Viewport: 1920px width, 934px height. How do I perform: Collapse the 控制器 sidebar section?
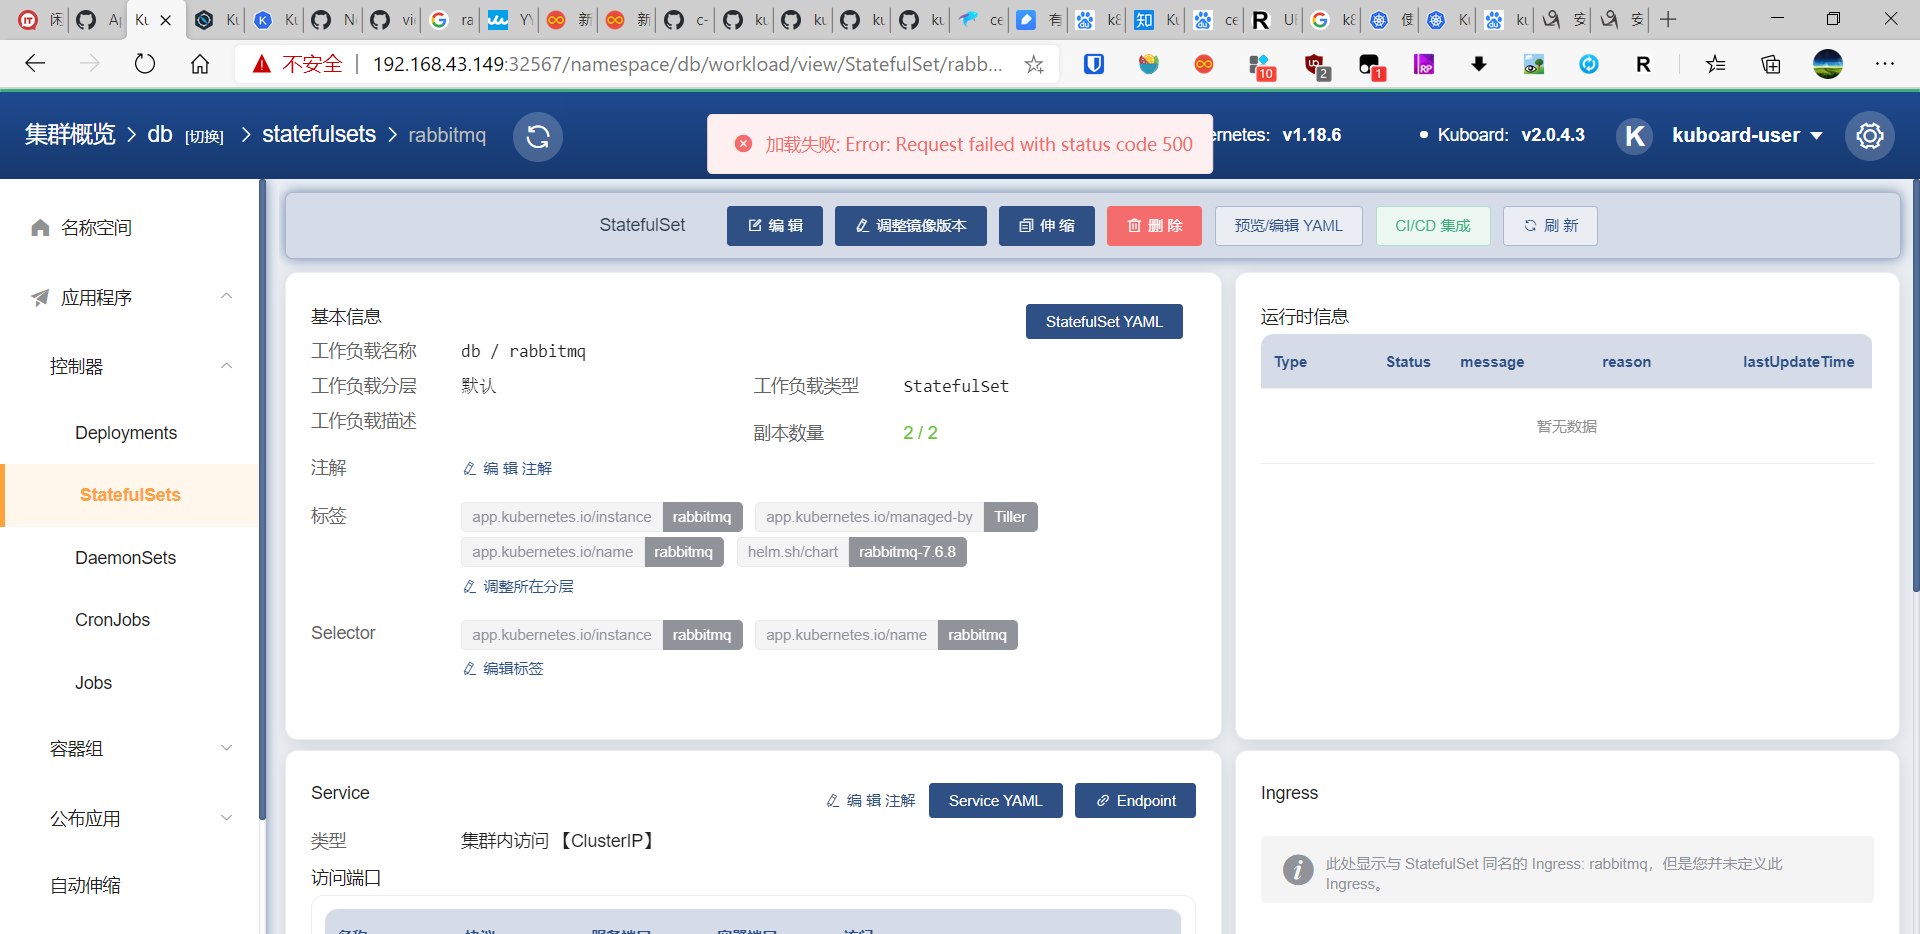226,365
